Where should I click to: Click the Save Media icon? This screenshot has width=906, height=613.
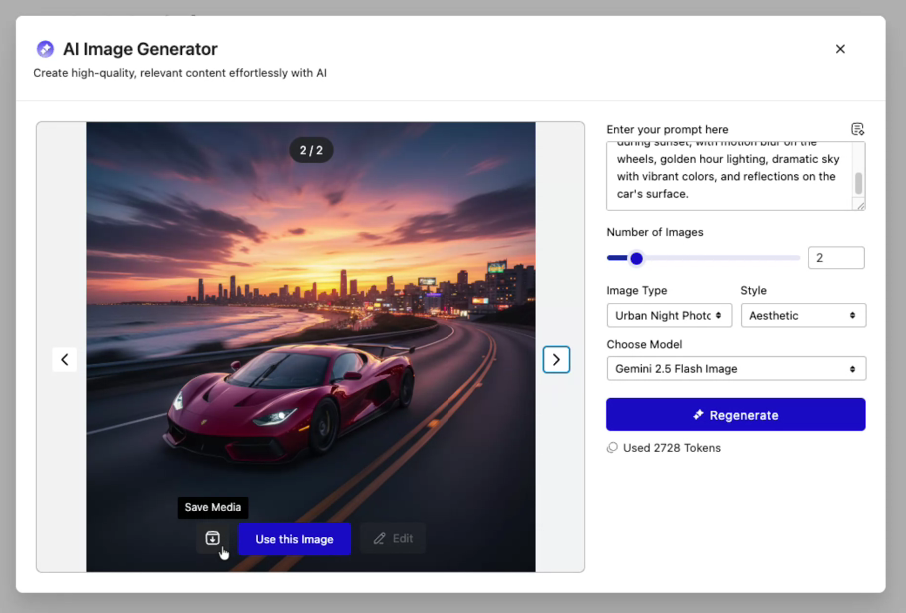coord(212,538)
